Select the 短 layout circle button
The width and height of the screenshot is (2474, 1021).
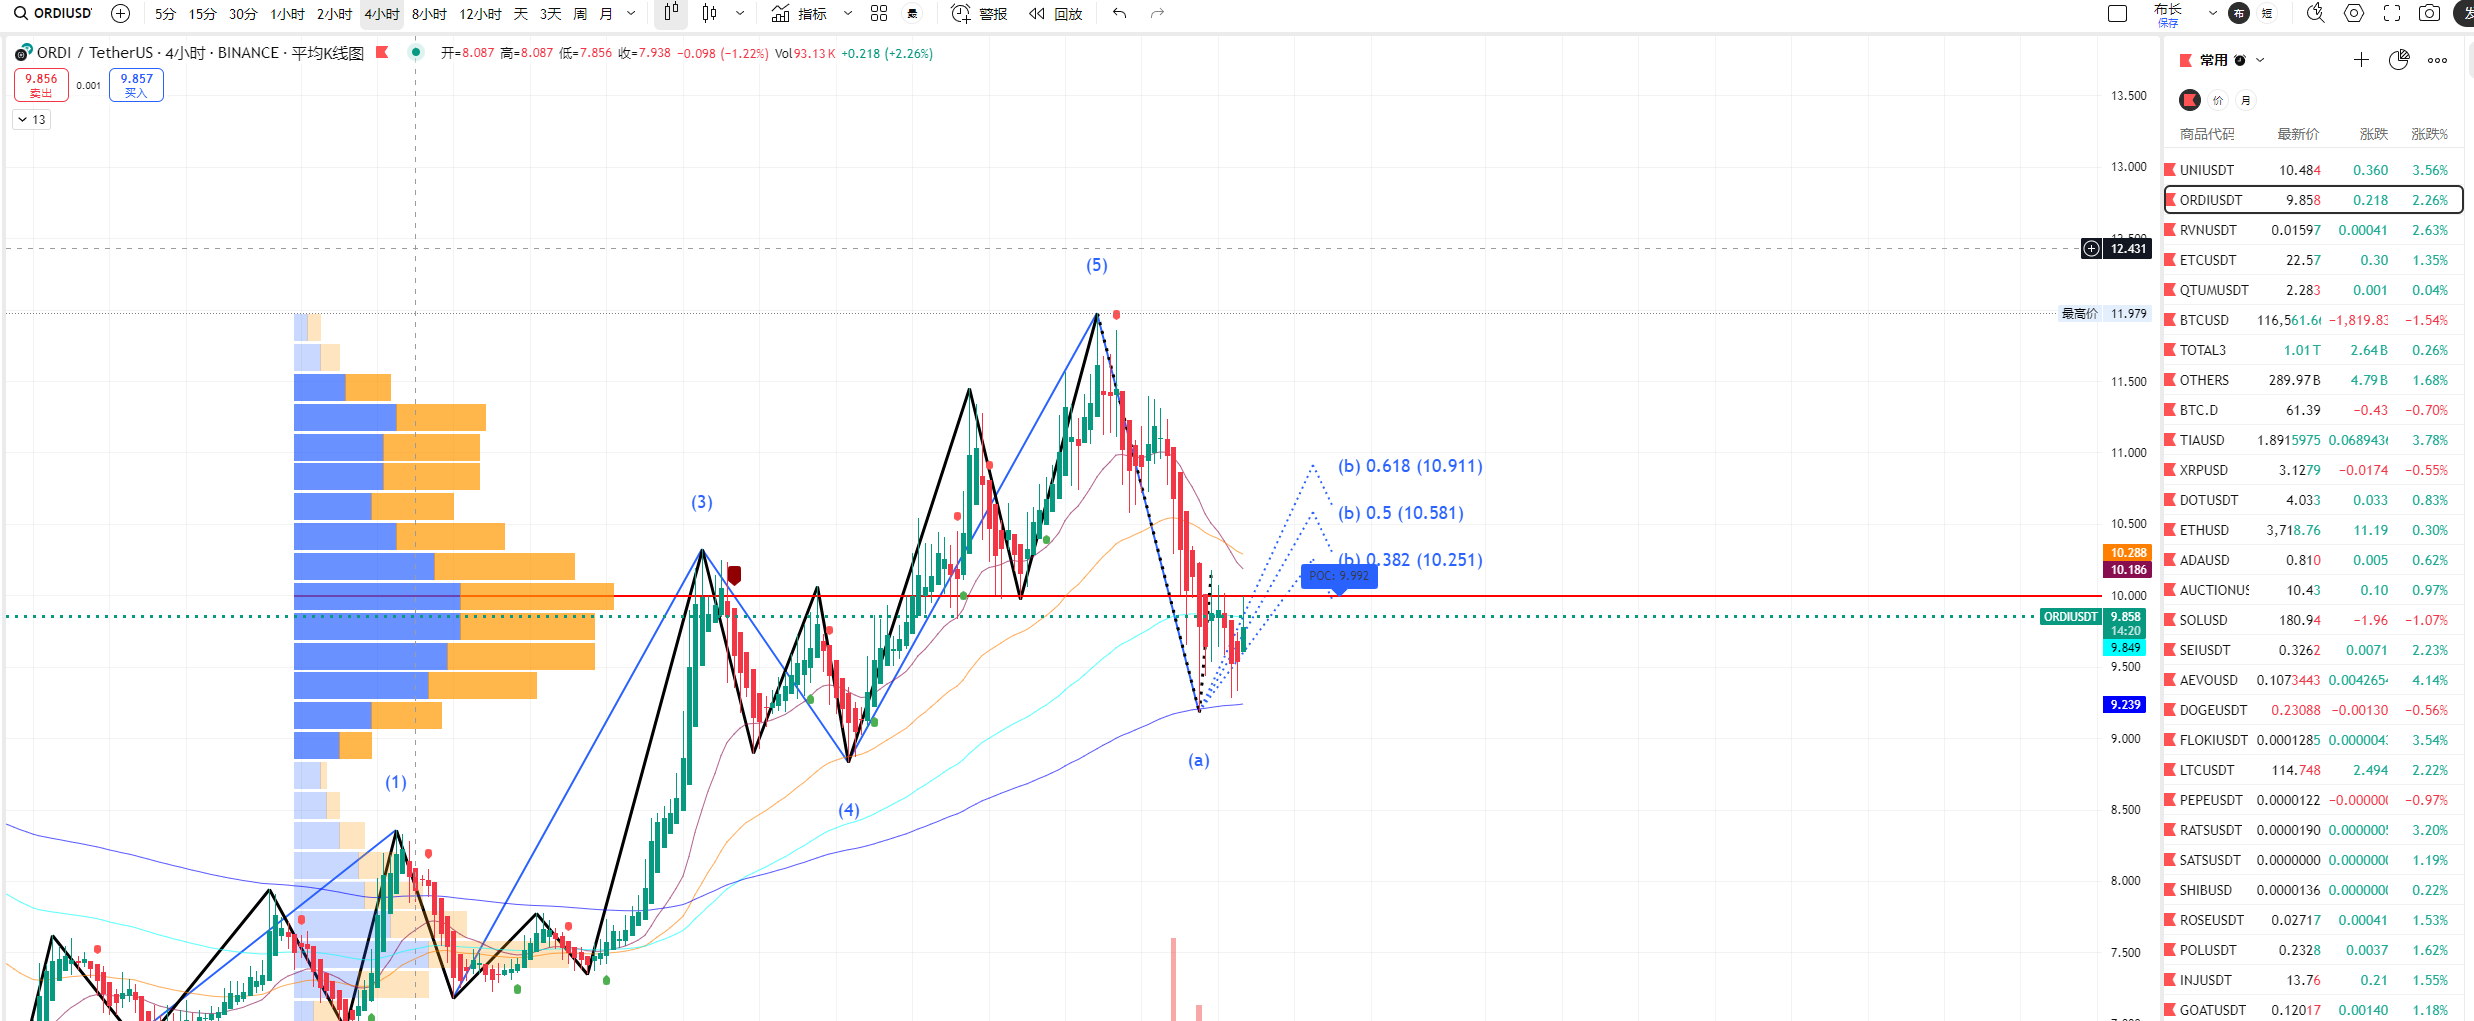[x=2267, y=13]
